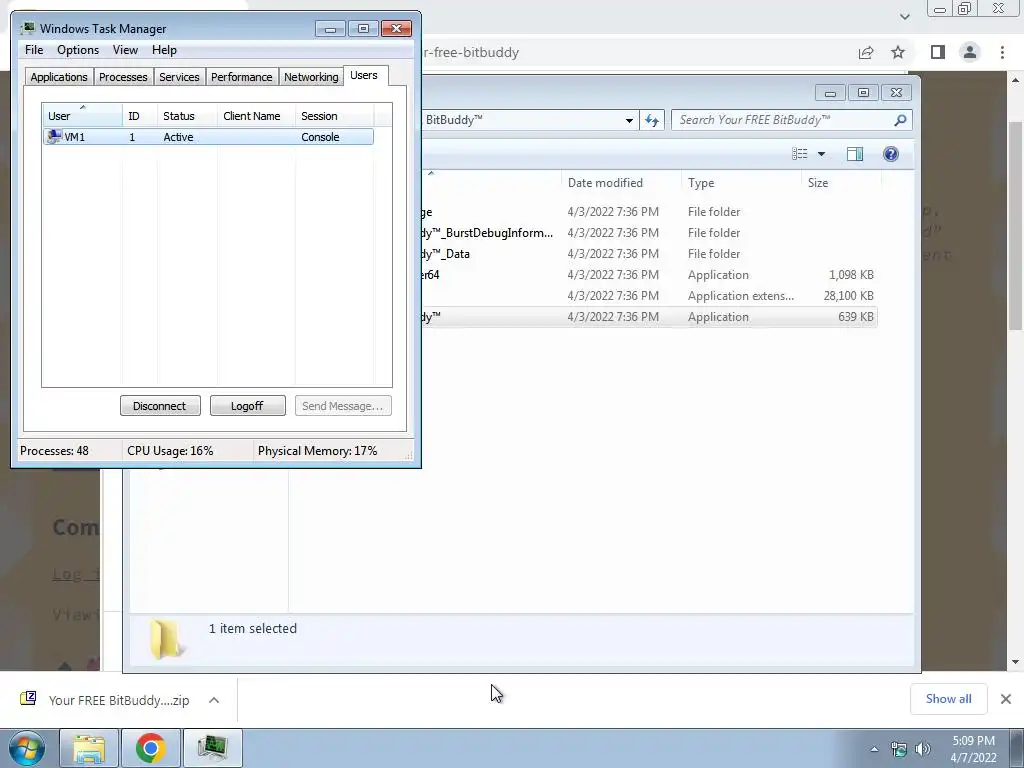Viewport: 1024px width, 768px height.
Task: Sort by ID column header
Action: tap(140, 116)
